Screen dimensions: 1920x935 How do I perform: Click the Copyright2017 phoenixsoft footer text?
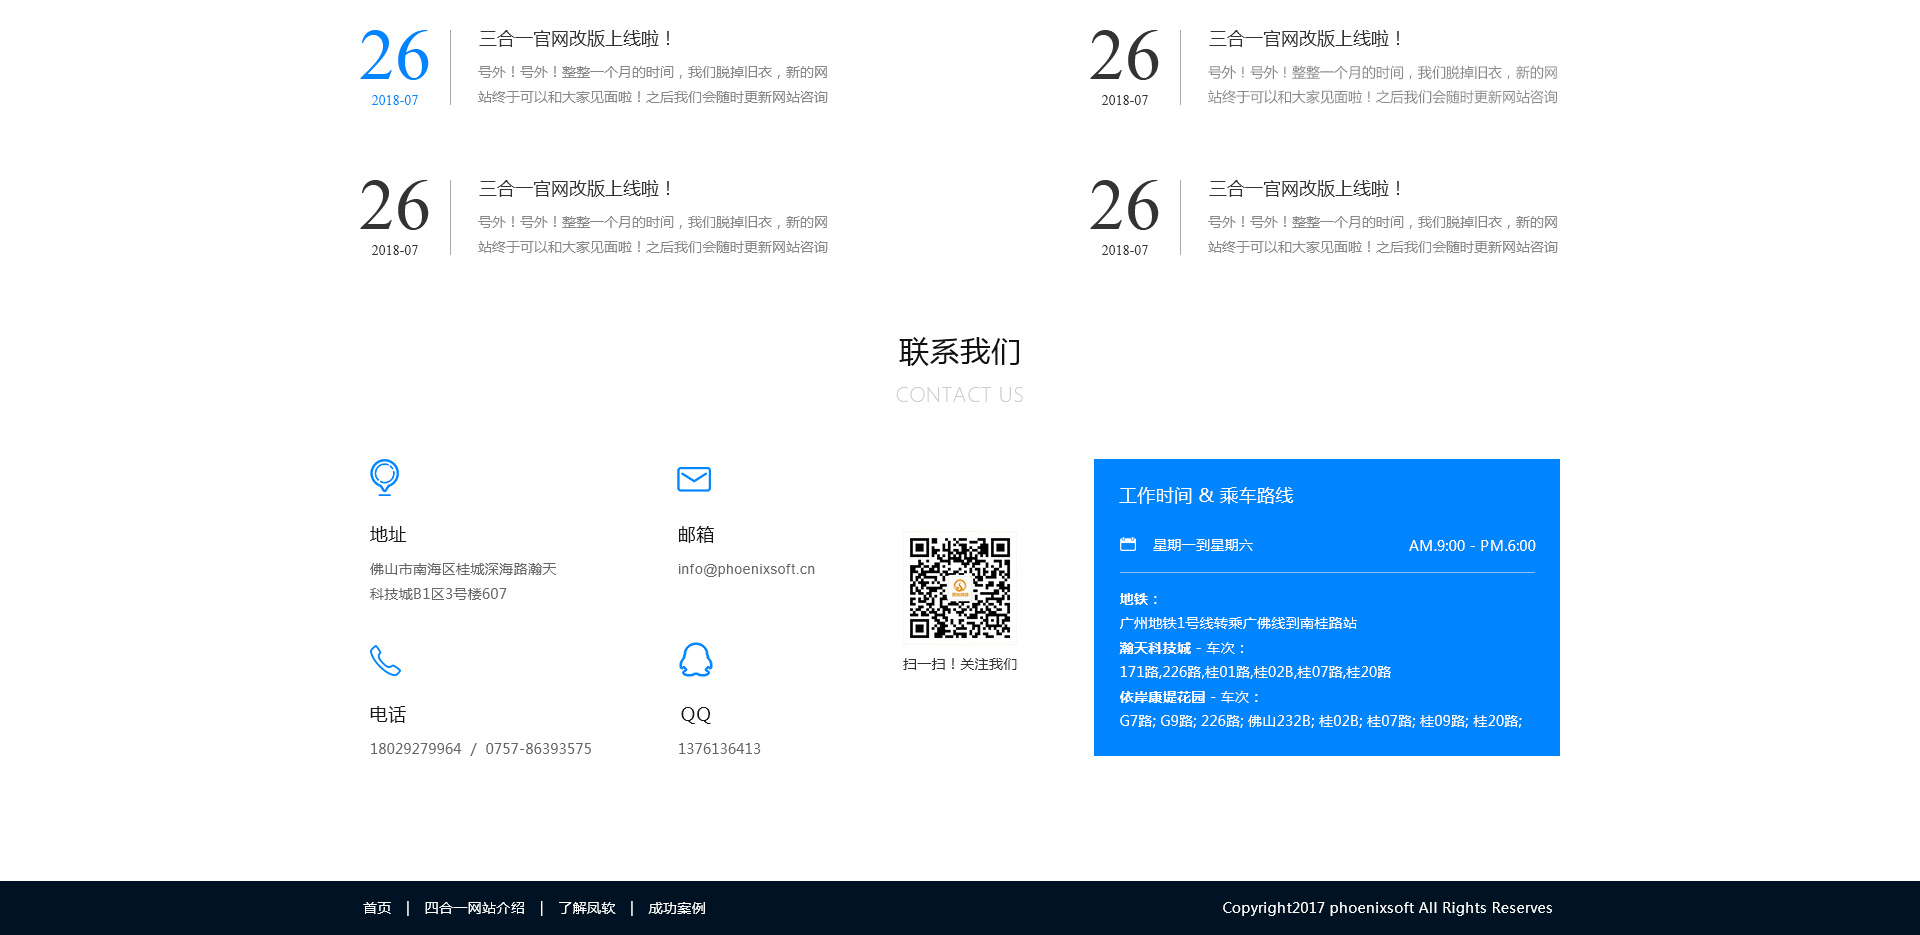click(1387, 908)
